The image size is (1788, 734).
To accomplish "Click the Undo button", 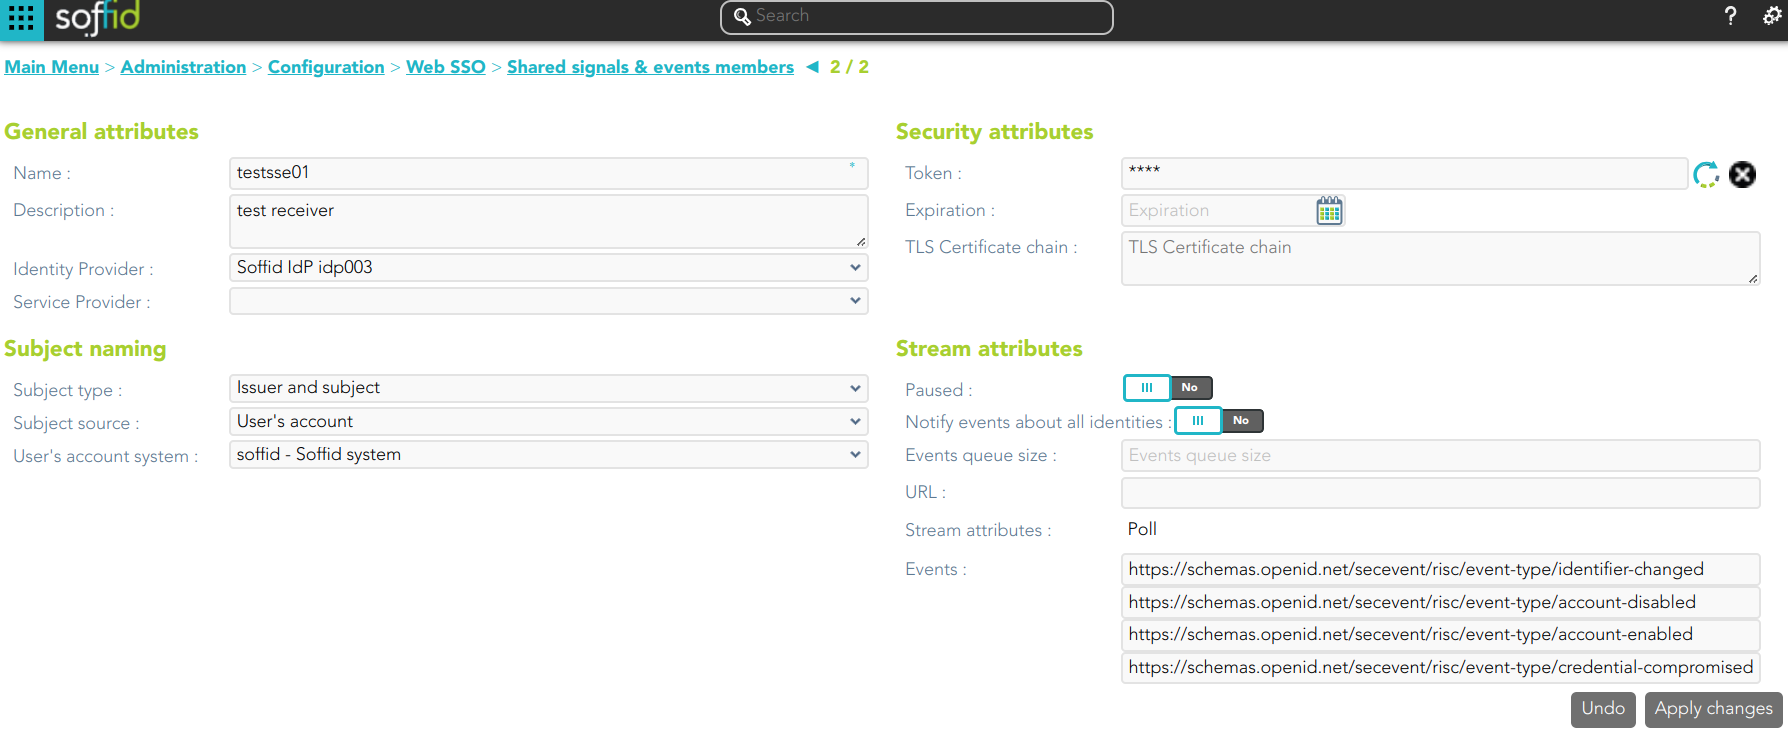I will [x=1603, y=709].
